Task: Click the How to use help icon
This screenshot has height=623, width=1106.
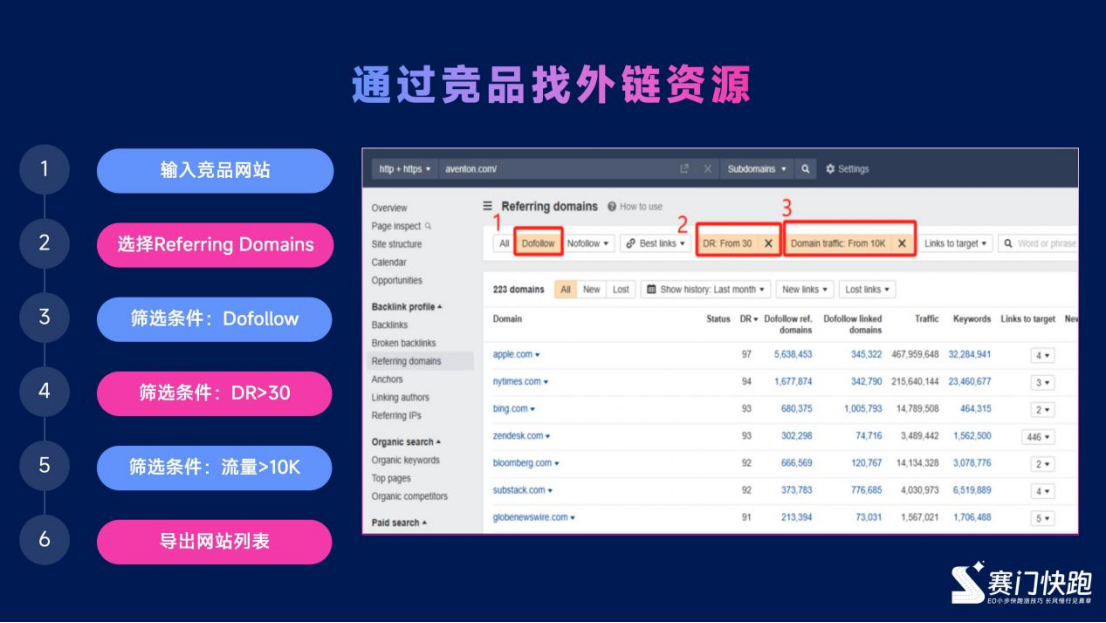Action: (612, 207)
